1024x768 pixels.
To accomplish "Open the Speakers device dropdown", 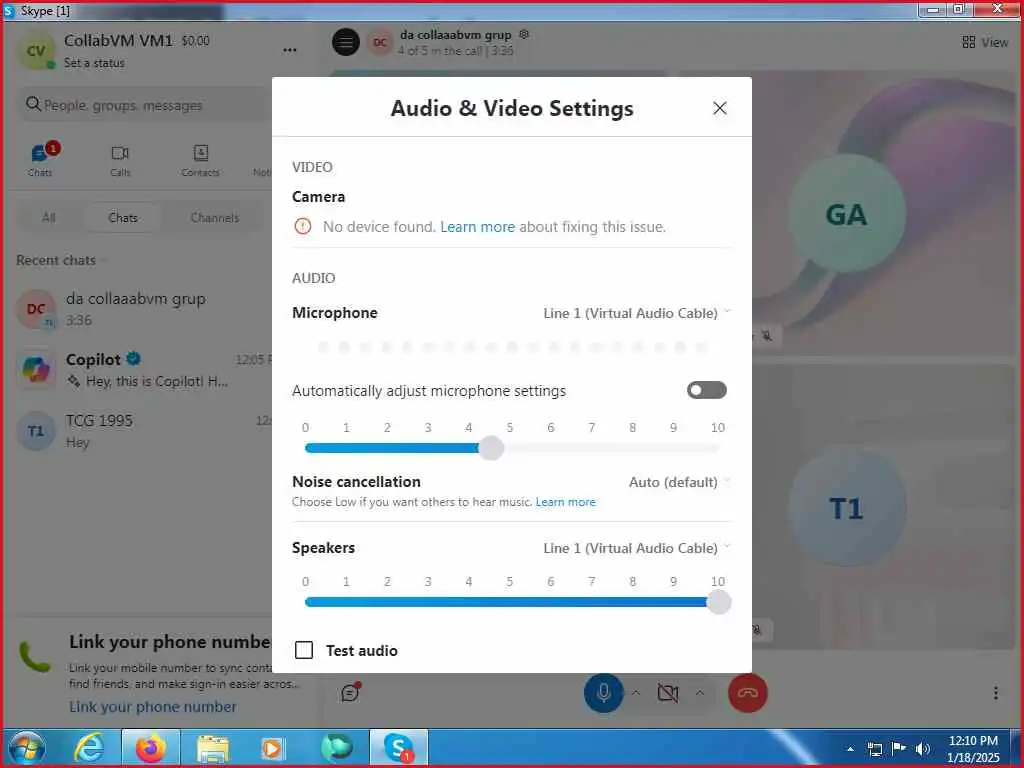I will (637, 548).
